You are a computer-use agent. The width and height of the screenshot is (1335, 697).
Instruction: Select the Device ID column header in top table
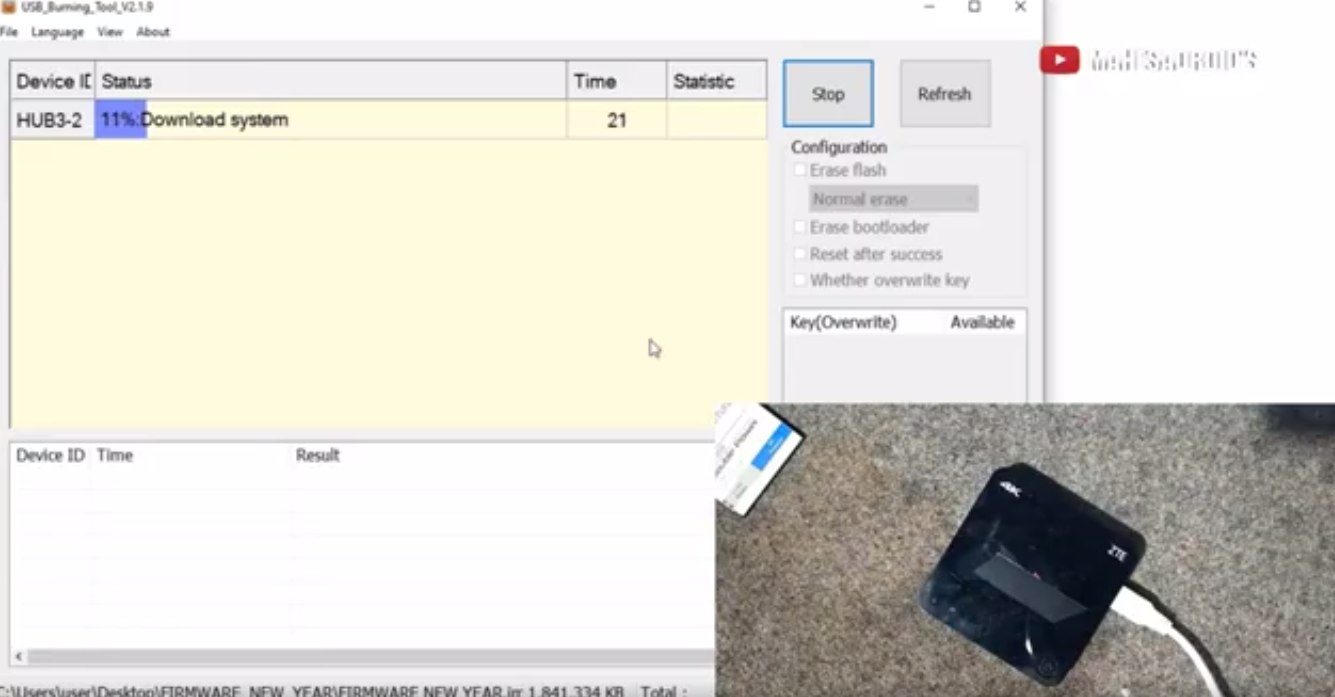coord(52,81)
